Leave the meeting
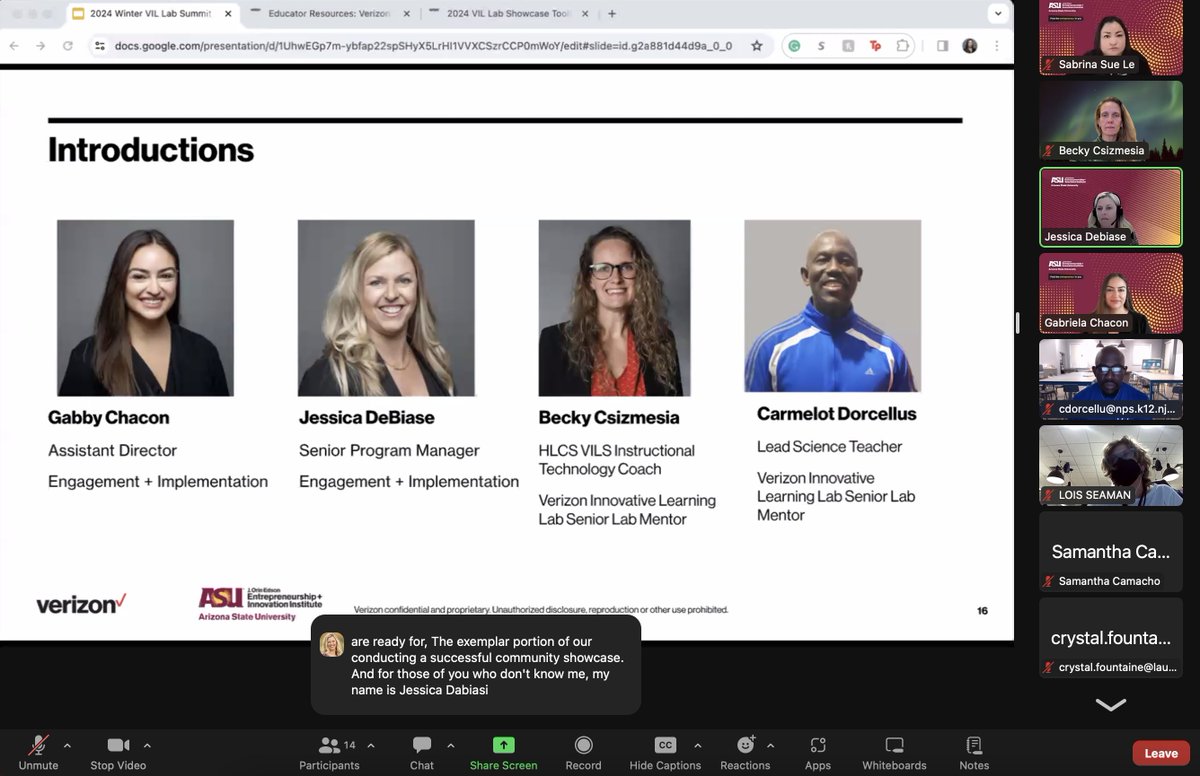 point(1161,753)
